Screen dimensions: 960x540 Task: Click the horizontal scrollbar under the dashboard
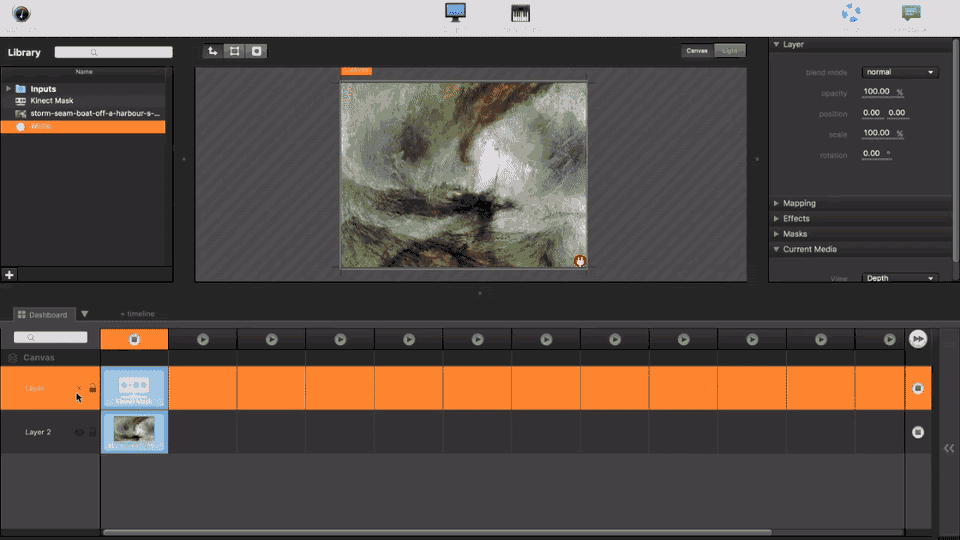click(437, 532)
